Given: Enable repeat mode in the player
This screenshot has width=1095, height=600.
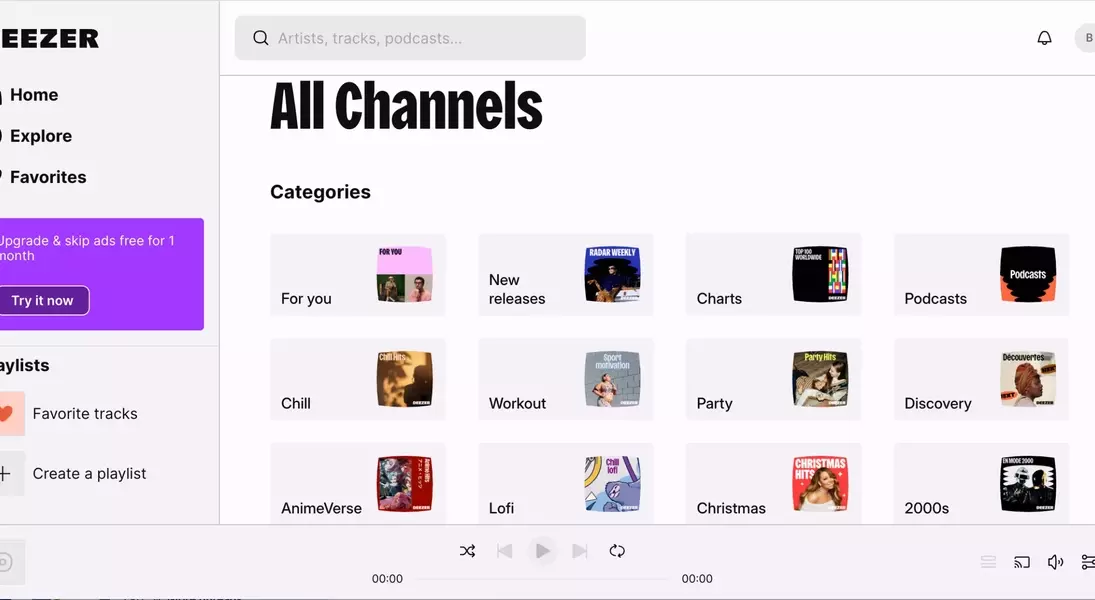Looking at the screenshot, I should 617,550.
